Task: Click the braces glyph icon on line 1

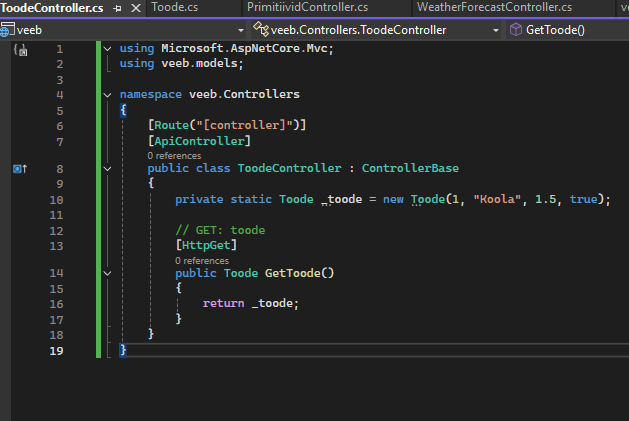Action: [x=20, y=49]
